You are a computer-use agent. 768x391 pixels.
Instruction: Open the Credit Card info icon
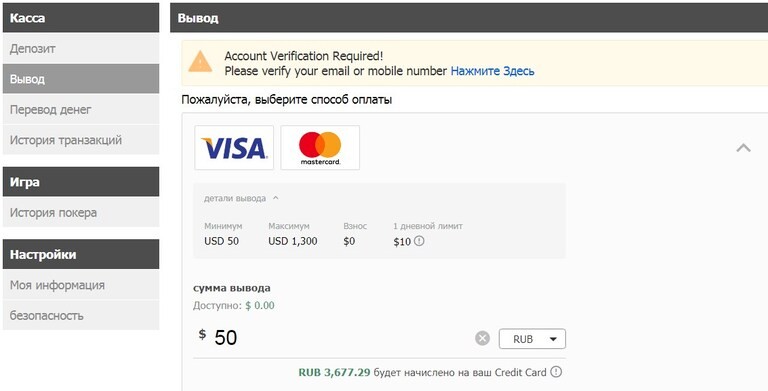(556, 372)
